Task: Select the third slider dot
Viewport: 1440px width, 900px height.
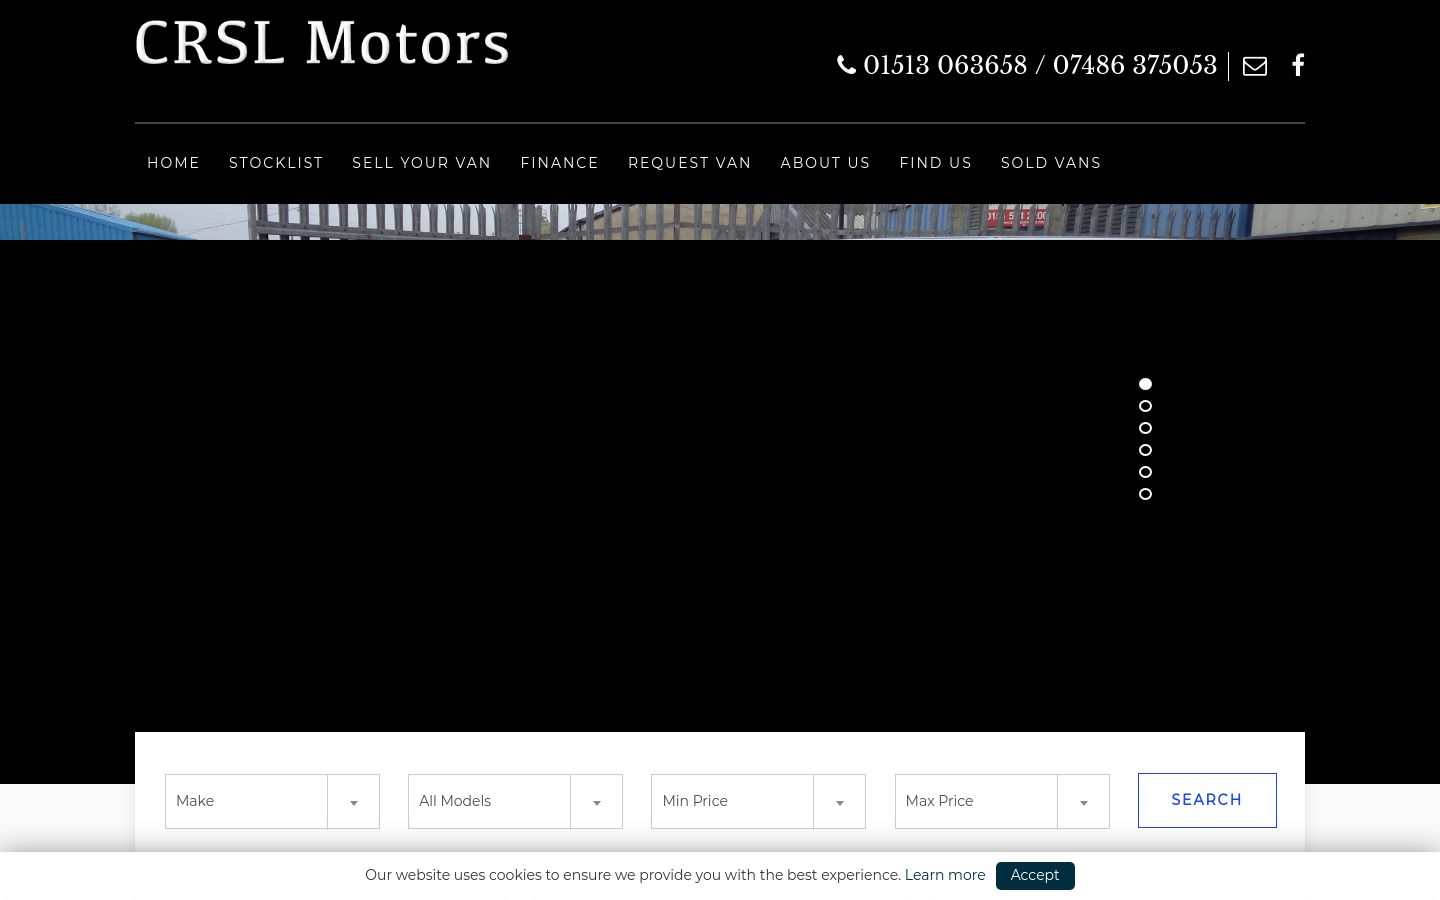Action: (1146, 428)
